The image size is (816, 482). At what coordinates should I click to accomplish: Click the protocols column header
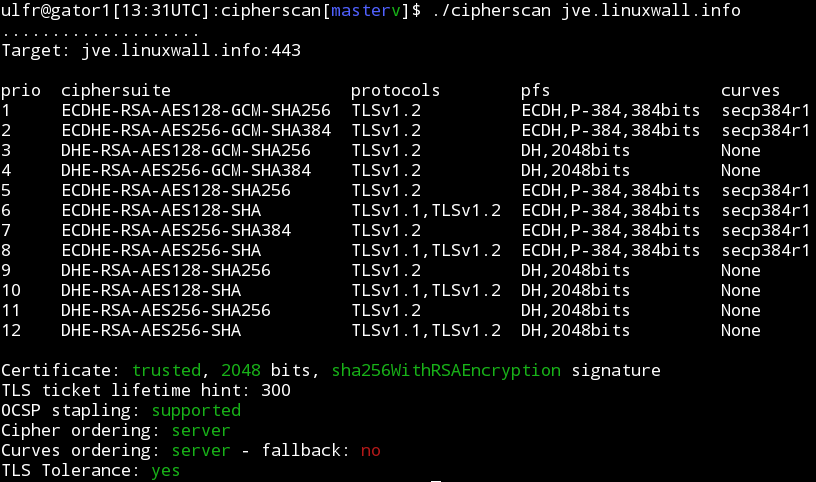click(x=395, y=91)
